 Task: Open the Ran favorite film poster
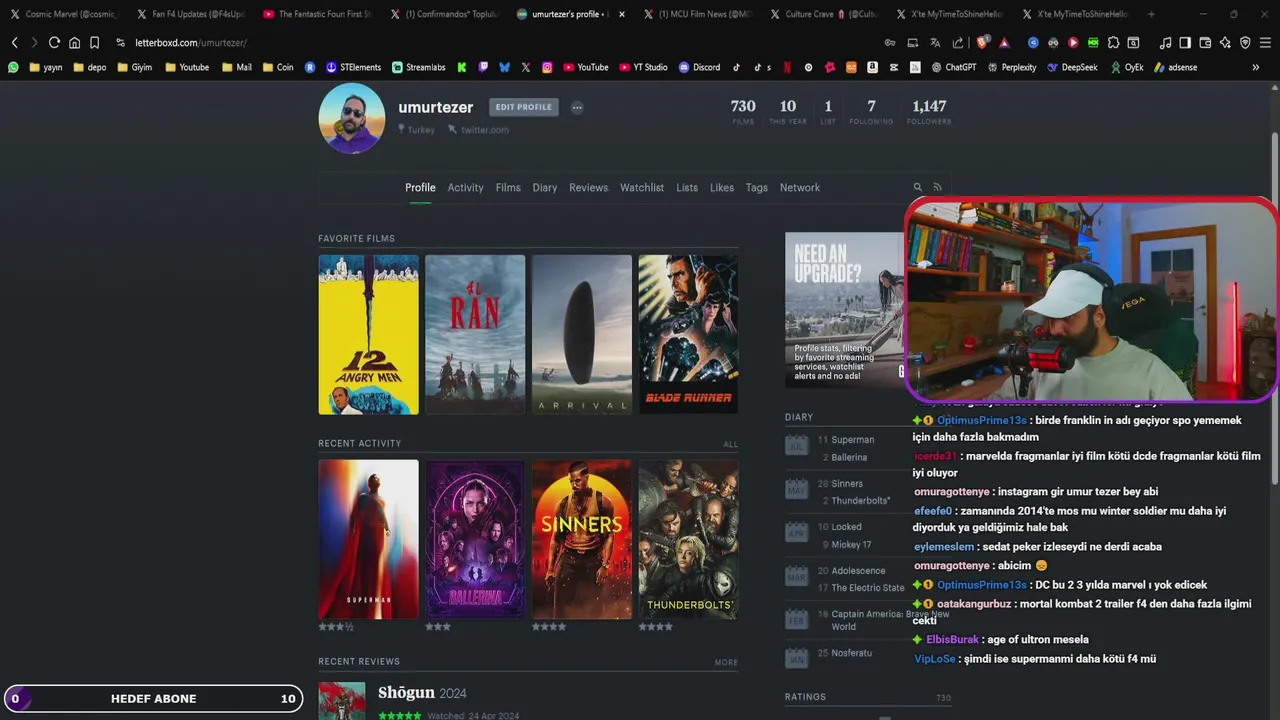(x=475, y=334)
